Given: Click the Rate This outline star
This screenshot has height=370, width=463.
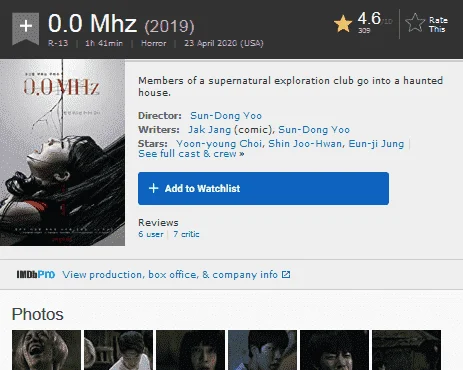Looking at the screenshot, I should (x=415, y=23).
